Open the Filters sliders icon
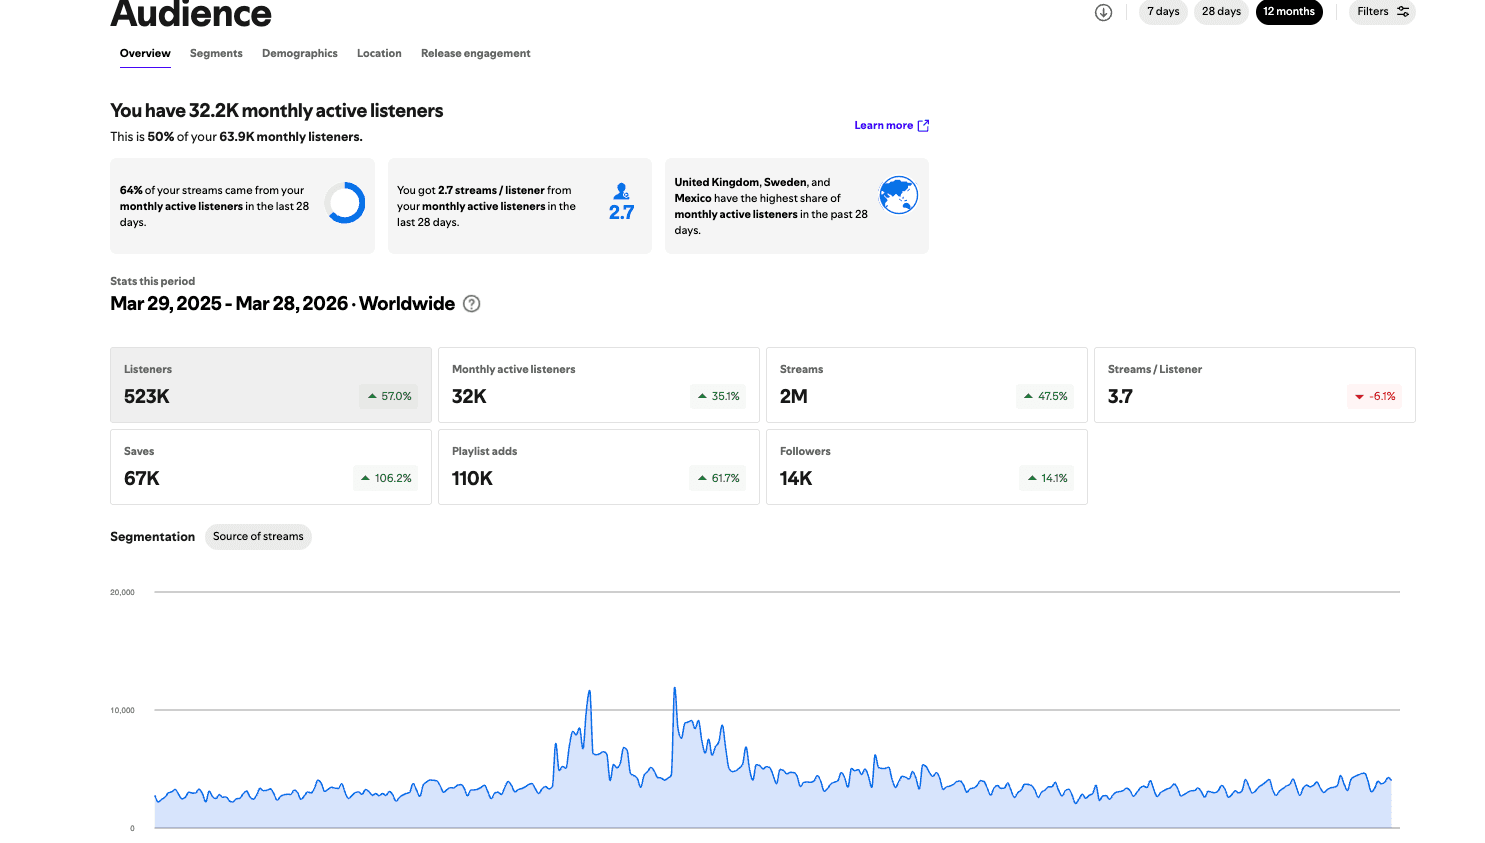1485x843 pixels. point(1403,12)
